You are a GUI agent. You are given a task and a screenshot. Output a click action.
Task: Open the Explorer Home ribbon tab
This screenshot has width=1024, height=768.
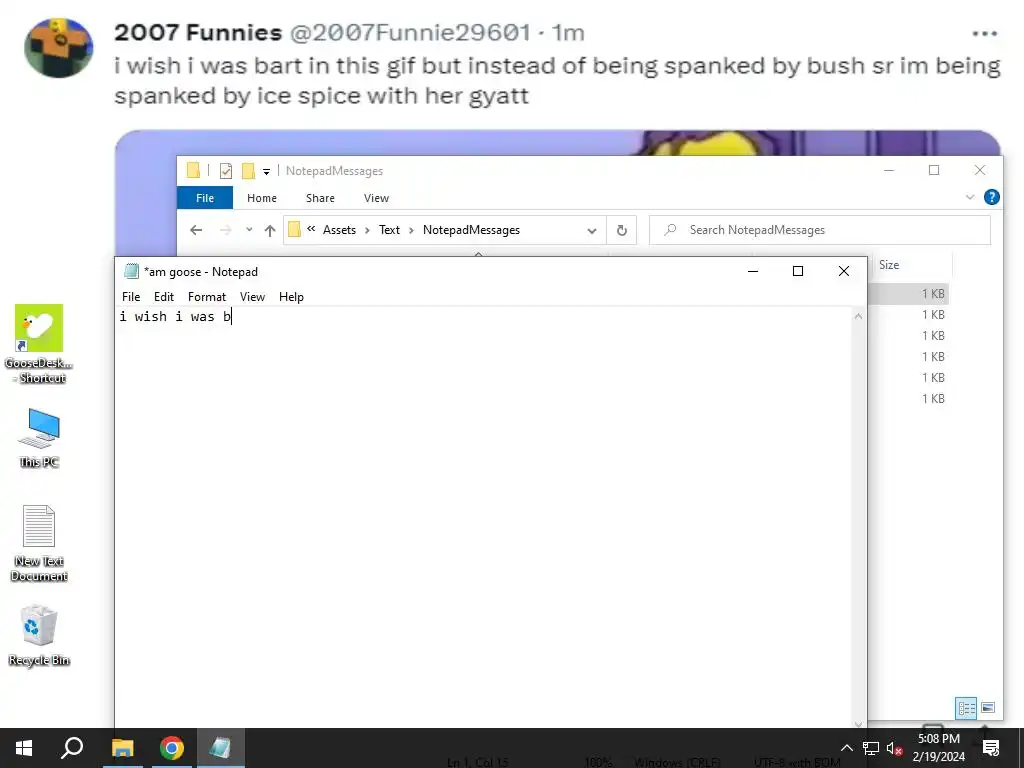262,198
